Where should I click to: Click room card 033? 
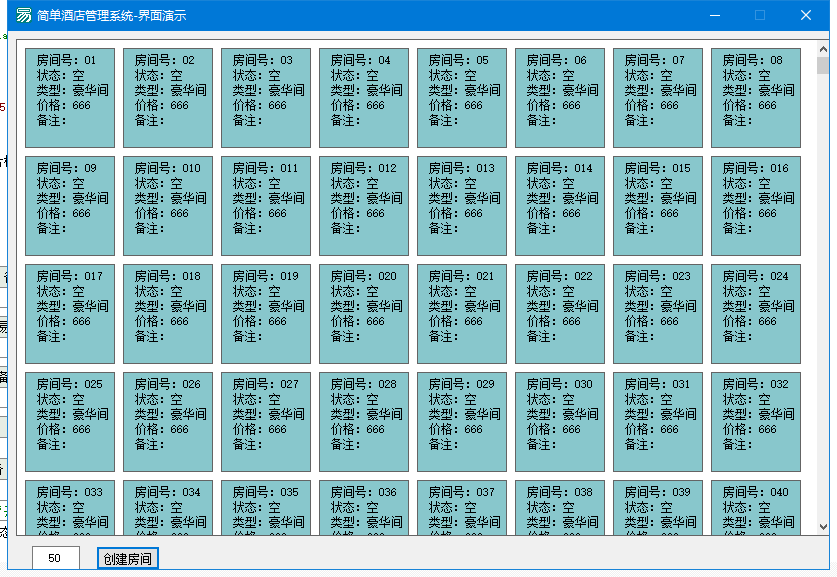70,508
